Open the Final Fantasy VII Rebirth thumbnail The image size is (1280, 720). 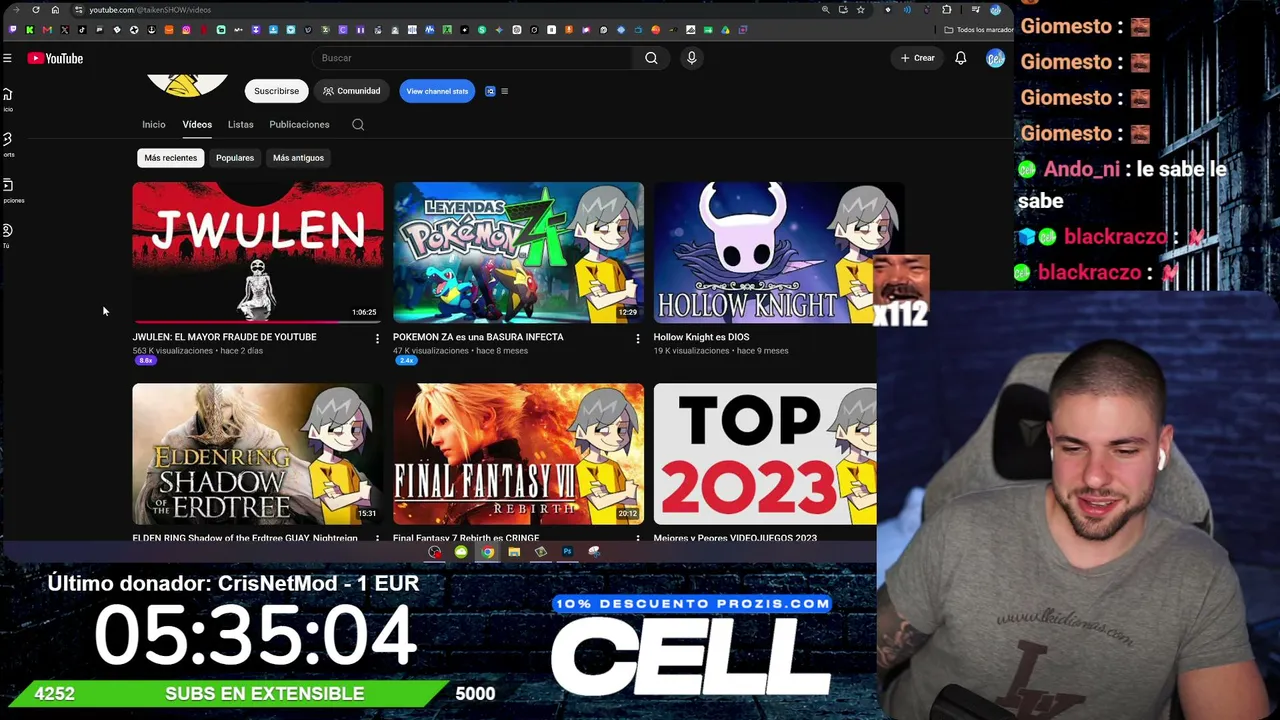[518, 454]
